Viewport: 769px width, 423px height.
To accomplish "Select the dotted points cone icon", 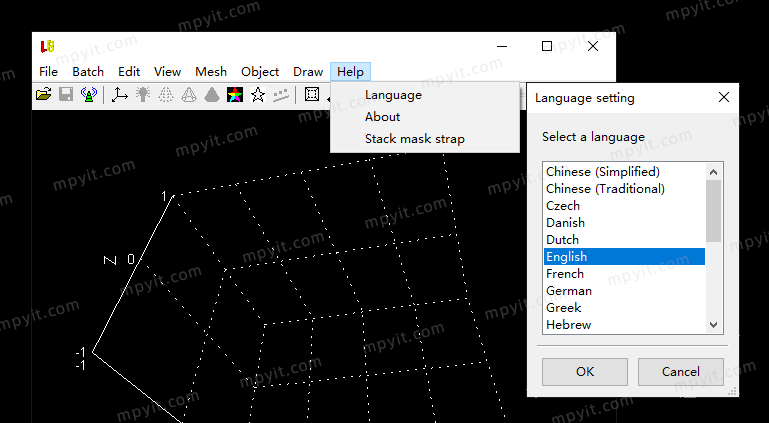I will coord(166,95).
